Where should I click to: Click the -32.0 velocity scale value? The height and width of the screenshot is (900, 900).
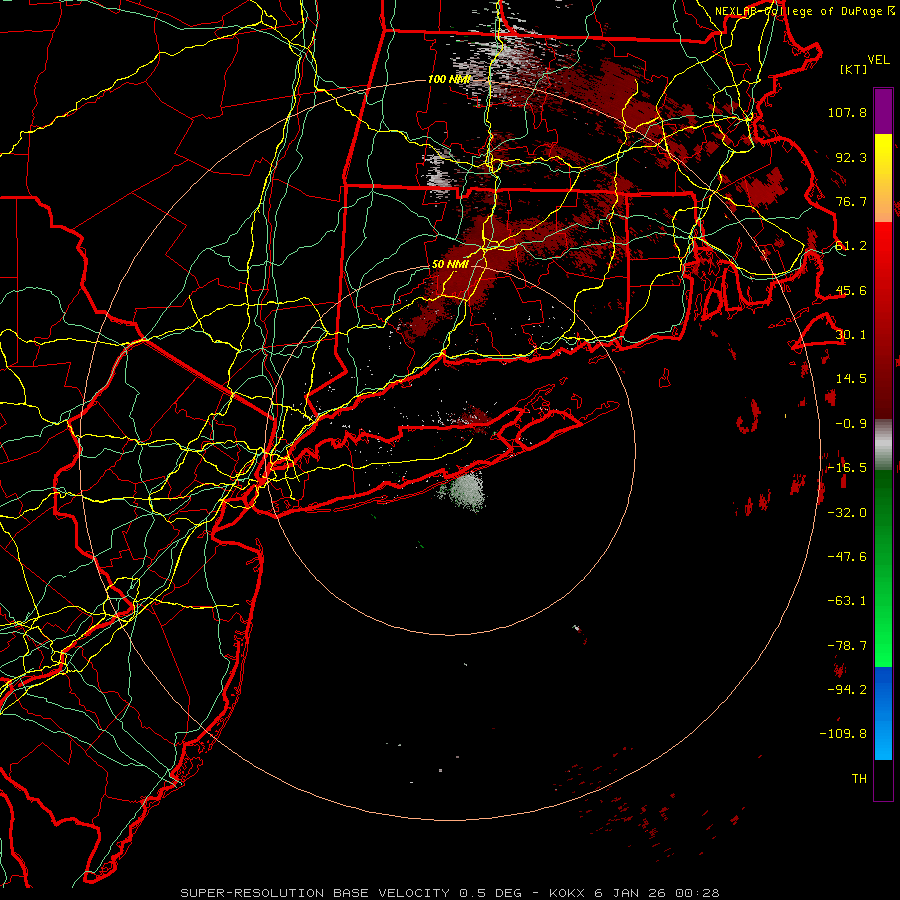coord(847,513)
